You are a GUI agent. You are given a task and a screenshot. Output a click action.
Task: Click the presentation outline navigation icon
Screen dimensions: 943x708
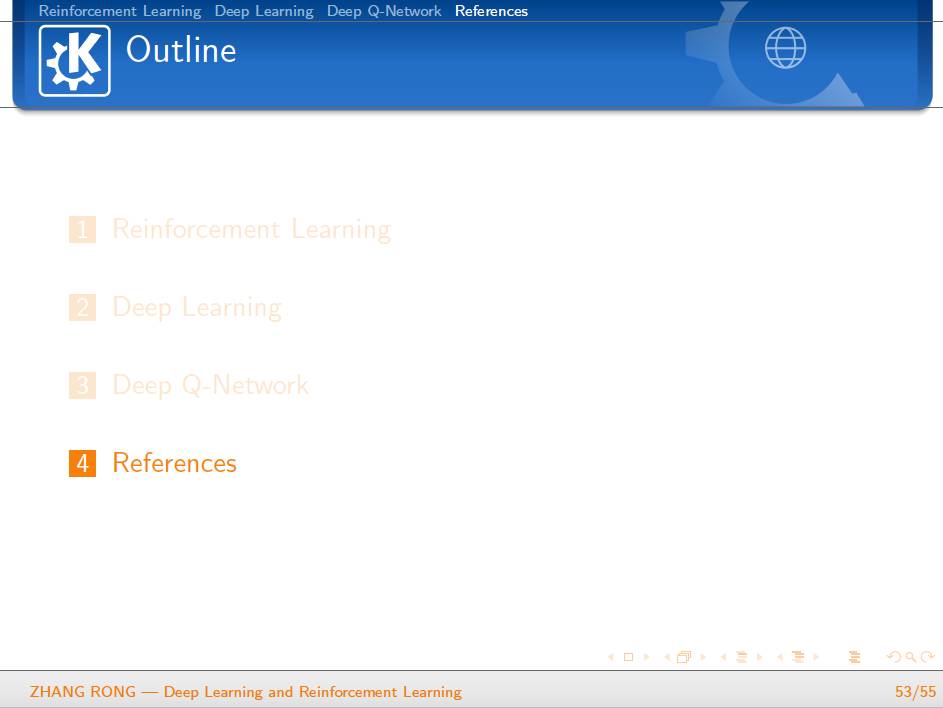pyautogui.click(x=855, y=657)
